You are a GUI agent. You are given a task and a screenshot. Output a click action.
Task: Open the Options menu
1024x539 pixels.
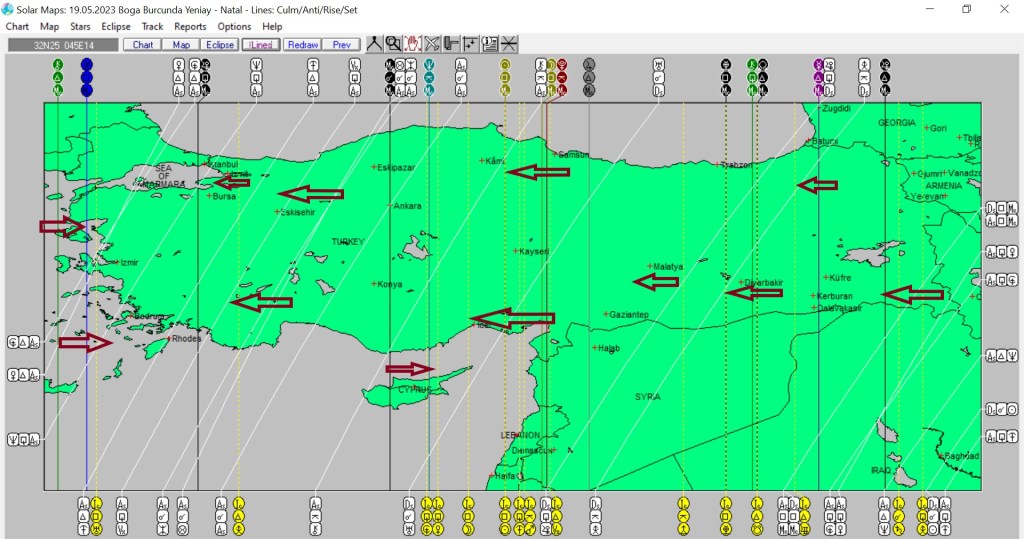[x=234, y=27]
